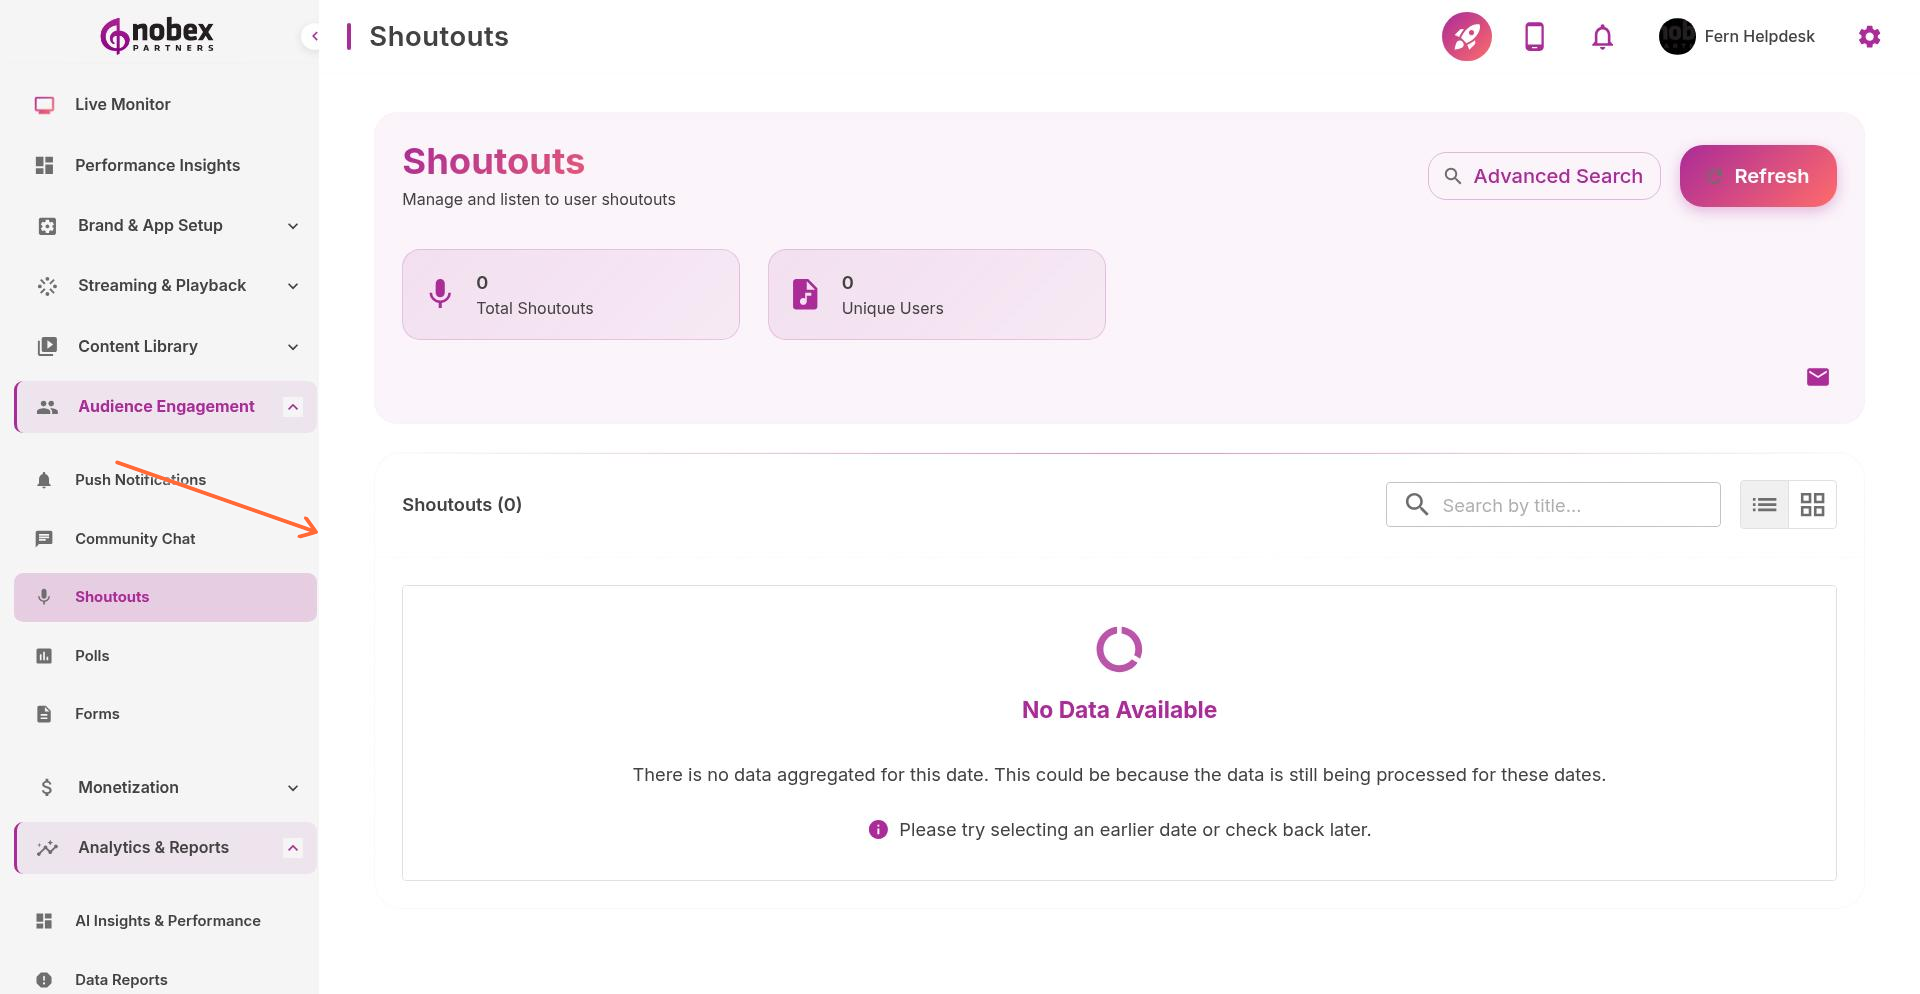Click the Refresh button

[1758, 176]
